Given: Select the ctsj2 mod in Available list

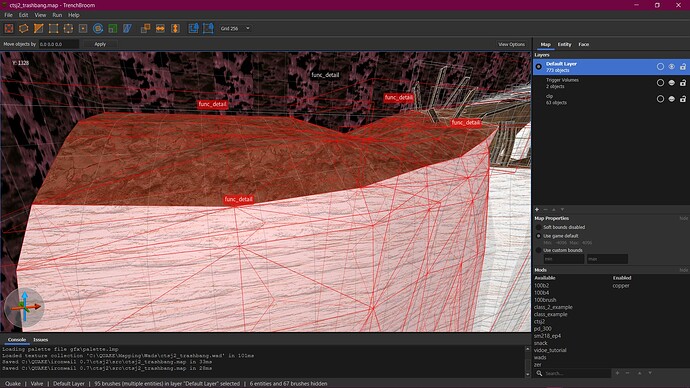Looking at the screenshot, I should tap(539, 322).
